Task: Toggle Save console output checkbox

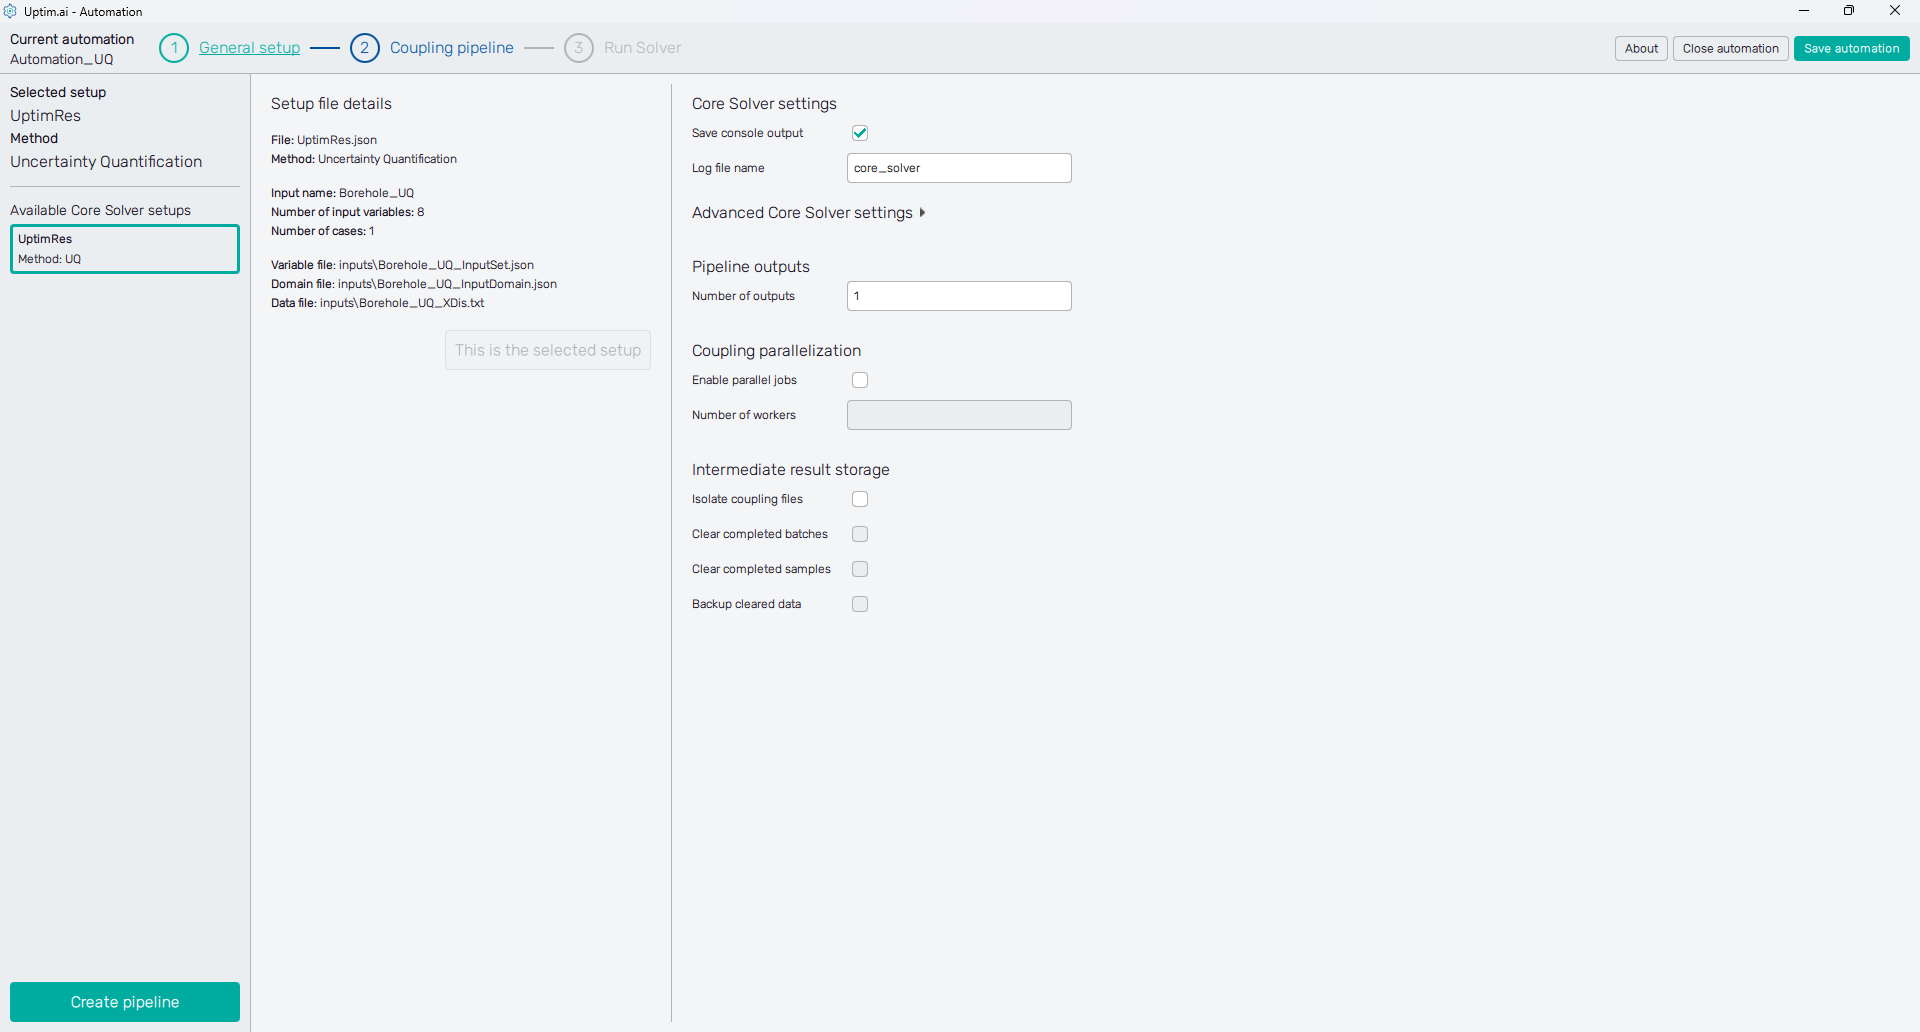Action: point(860,133)
